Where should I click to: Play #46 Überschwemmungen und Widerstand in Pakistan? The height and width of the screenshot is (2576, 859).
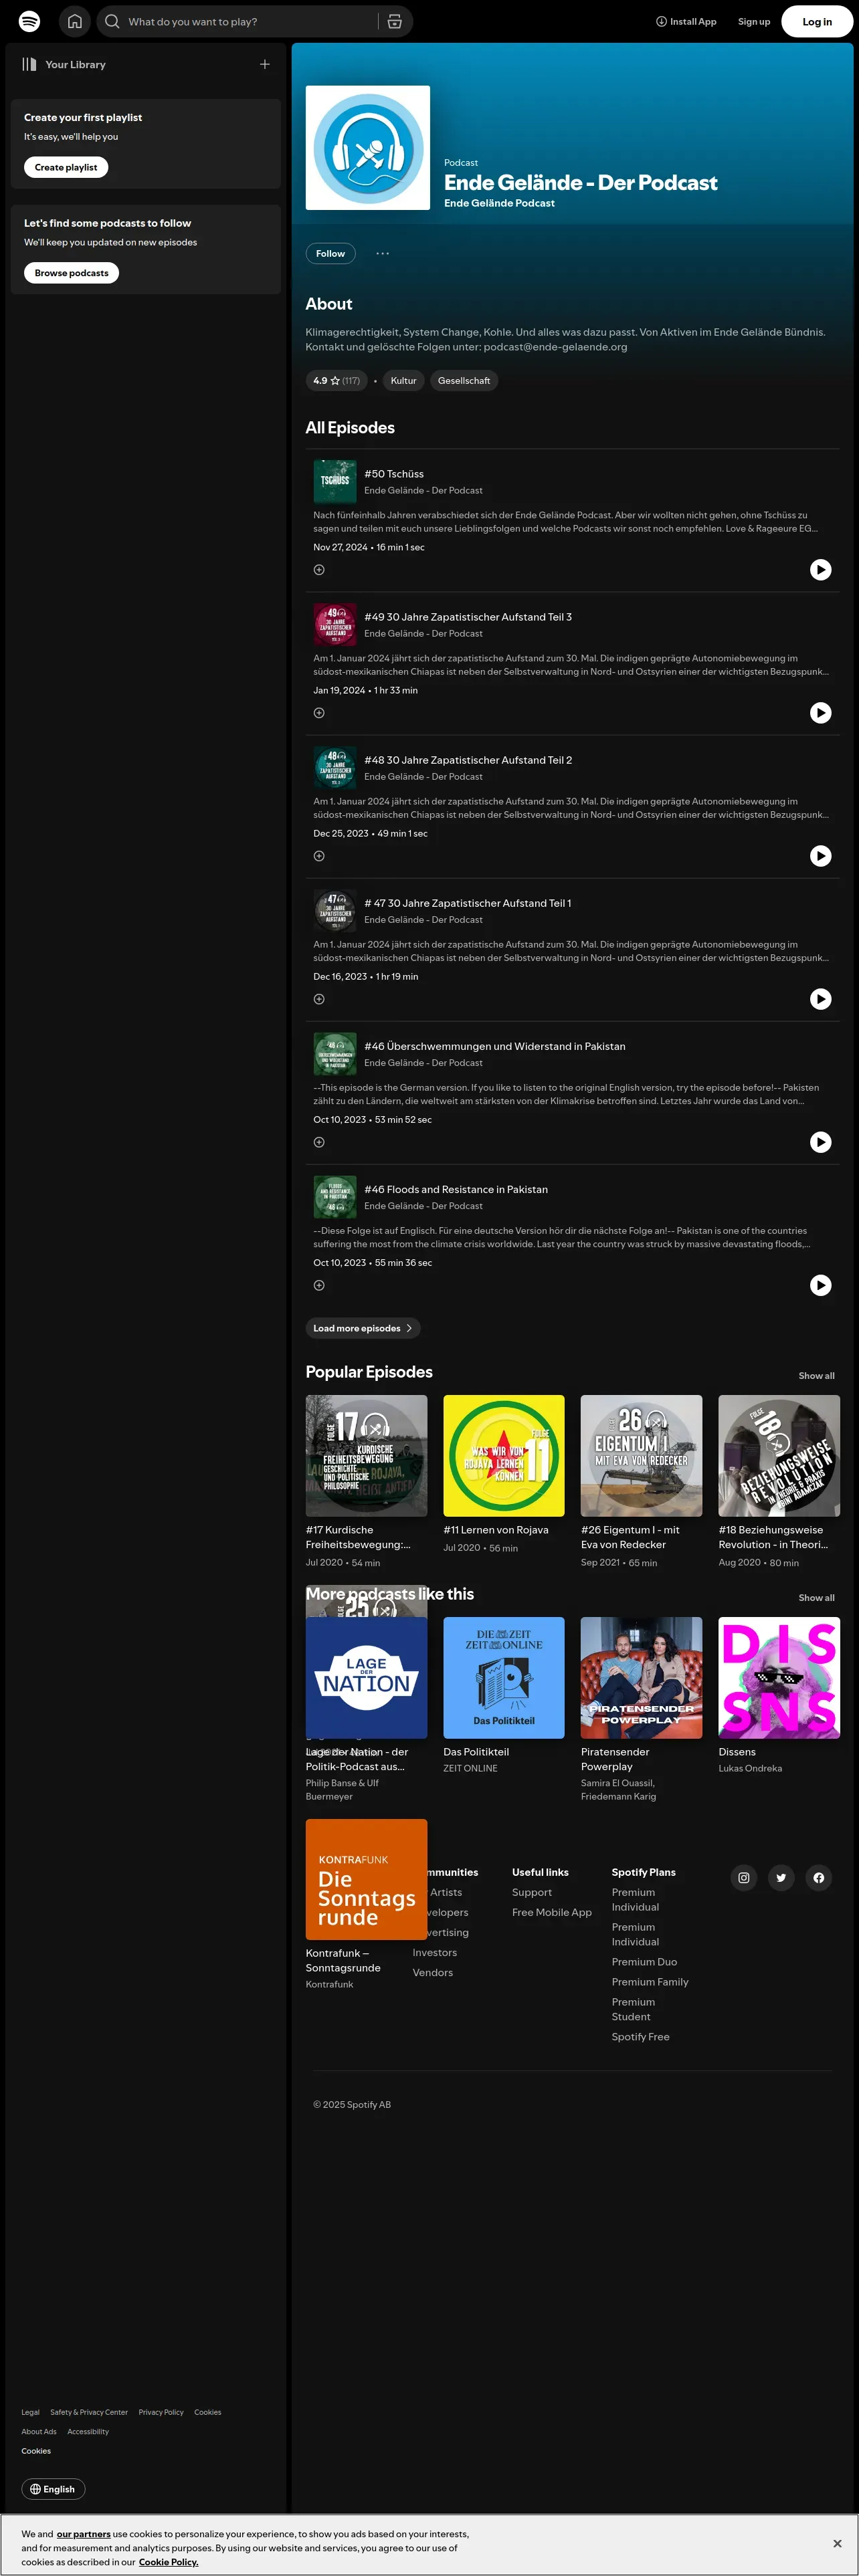tap(821, 1142)
